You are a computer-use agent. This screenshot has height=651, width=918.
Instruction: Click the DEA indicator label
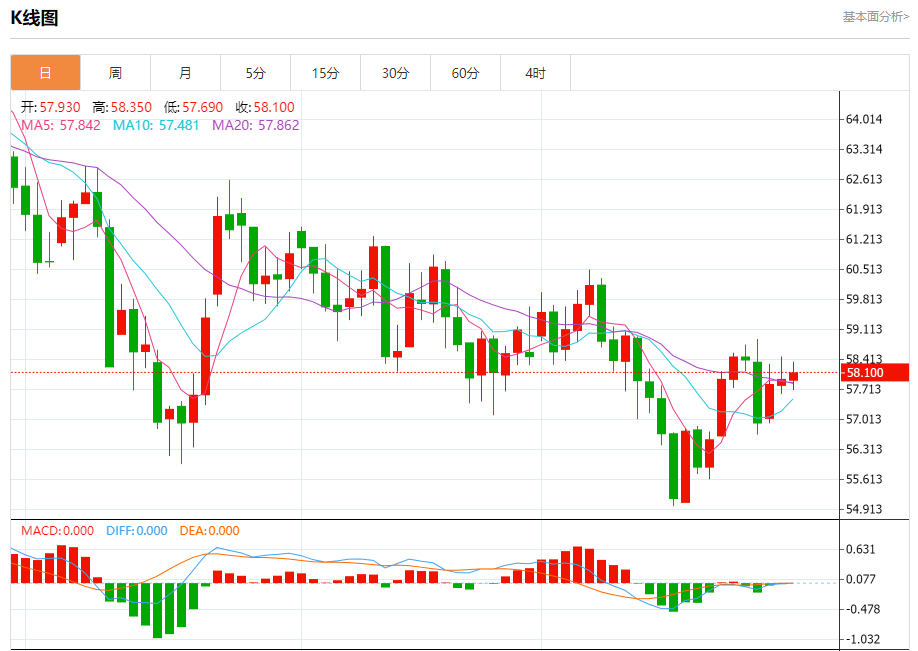coord(209,531)
